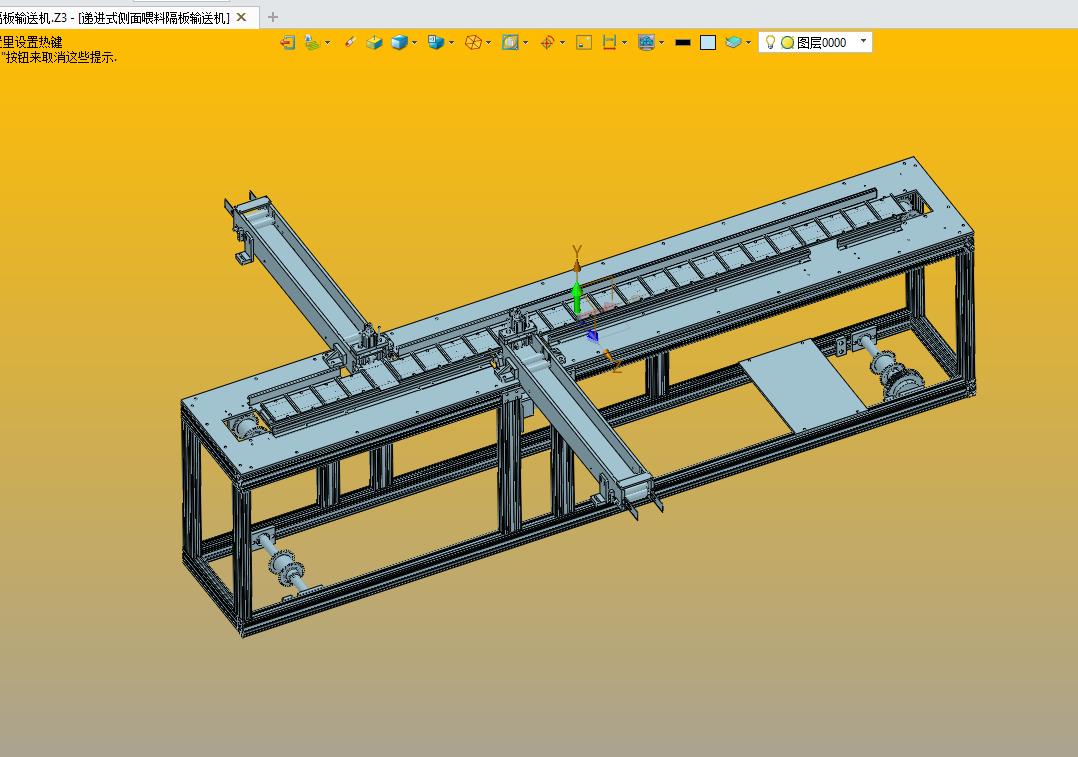This screenshot has height=757, width=1078.
Task: Click the teal stacked layers icon
Action: [x=733, y=42]
